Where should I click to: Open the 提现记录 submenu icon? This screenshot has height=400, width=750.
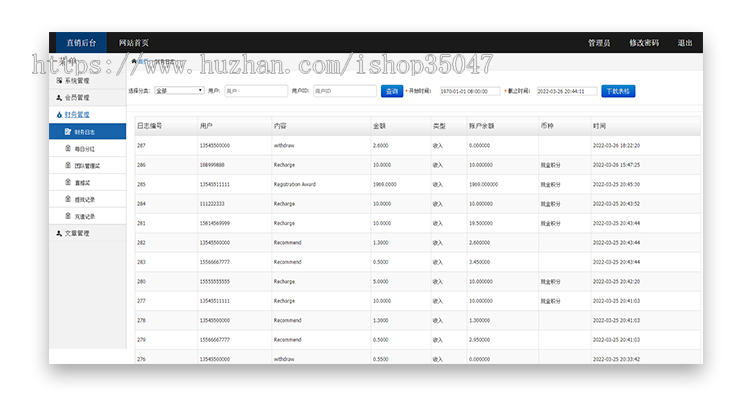tap(68, 200)
